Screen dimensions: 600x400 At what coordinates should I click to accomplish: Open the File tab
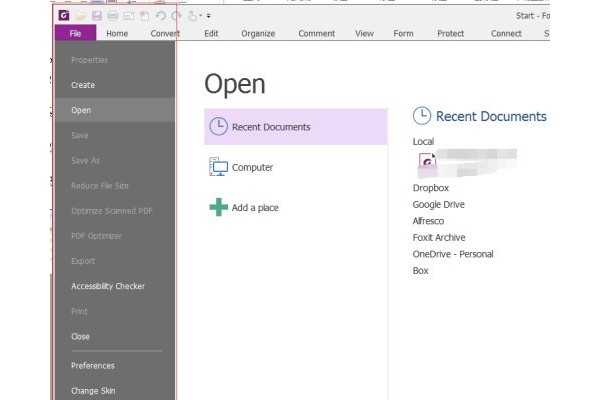pyautogui.click(x=75, y=33)
